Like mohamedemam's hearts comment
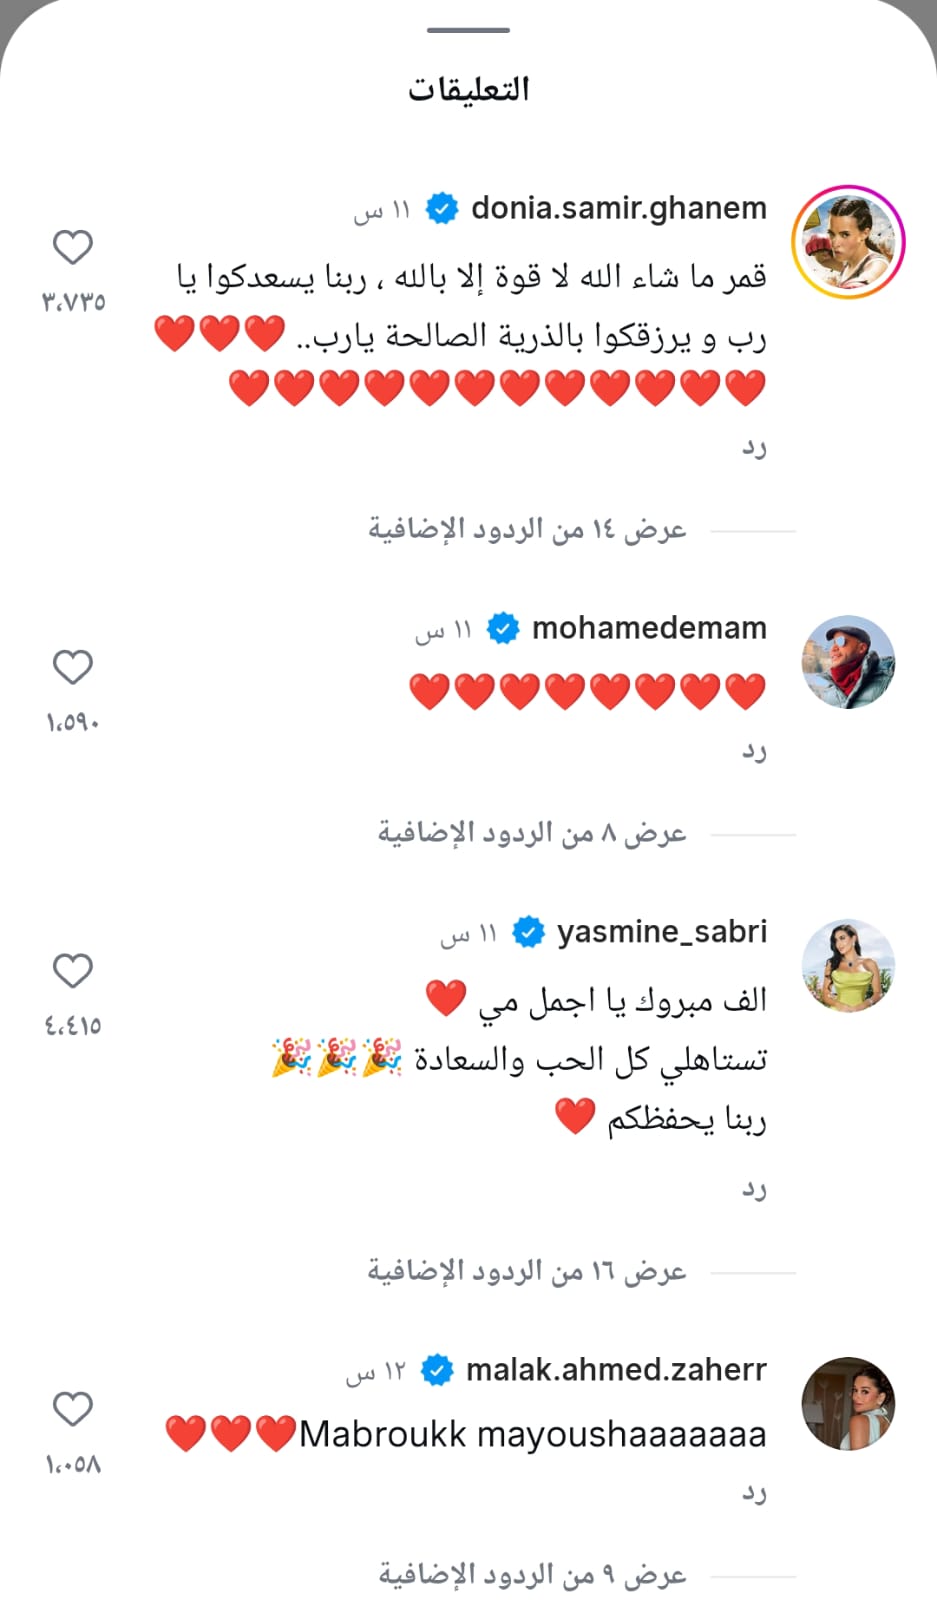Image resolution: width=937 pixels, height=1600 pixels. [x=73, y=667]
